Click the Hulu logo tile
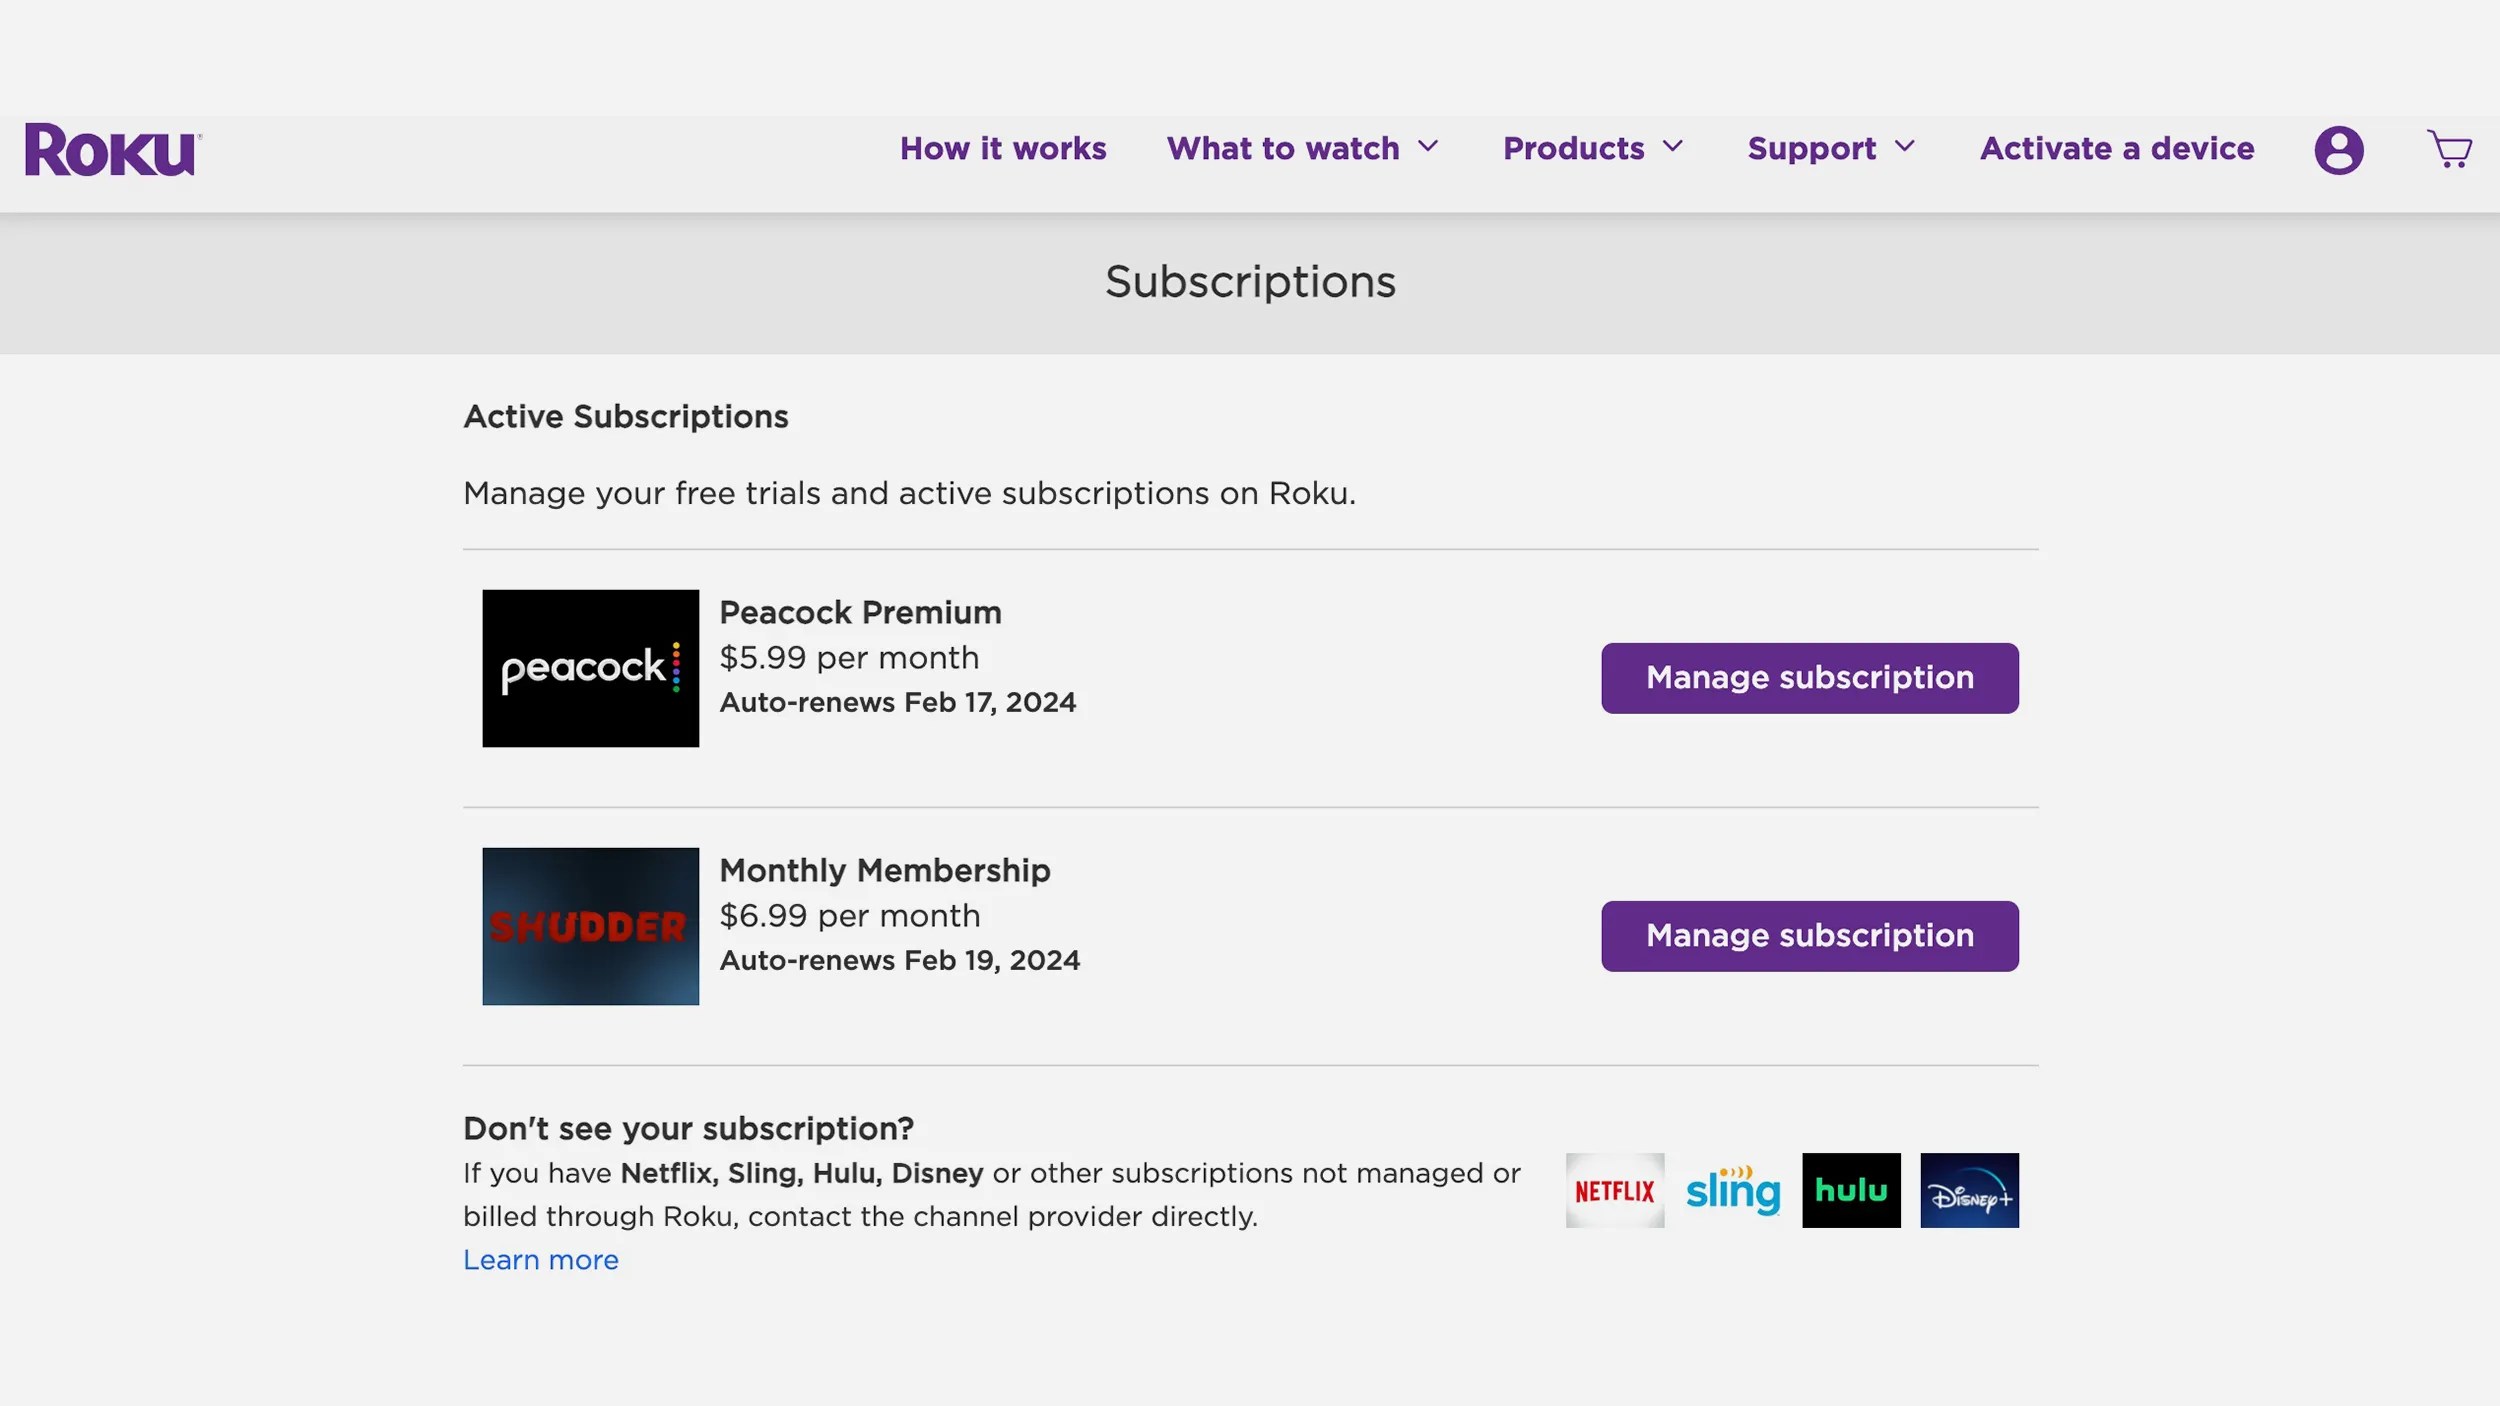Screen dimensions: 2500x1406 1850,1190
